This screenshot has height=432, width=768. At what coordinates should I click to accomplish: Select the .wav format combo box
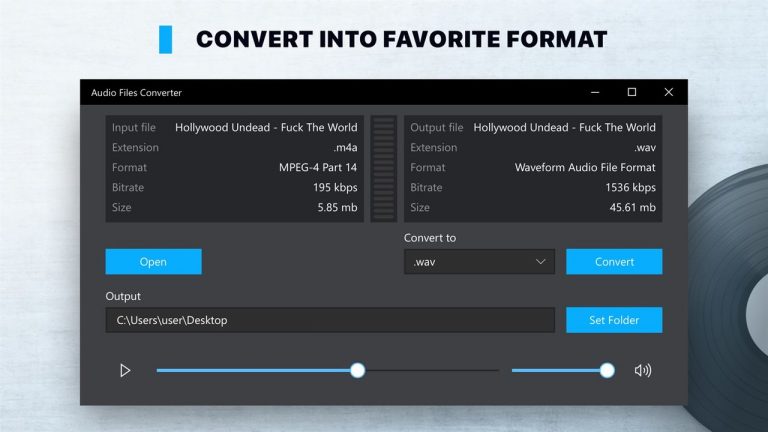(479, 262)
